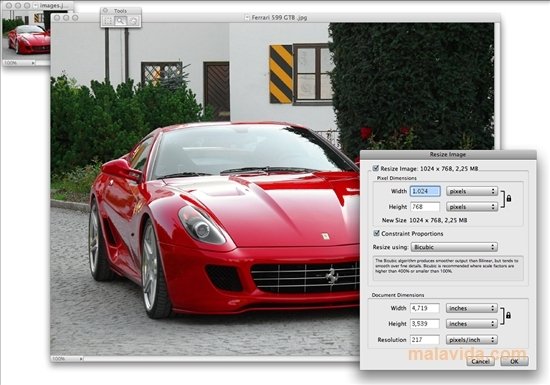Close the images.j window
This screenshot has width=550, height=385.
9,6
